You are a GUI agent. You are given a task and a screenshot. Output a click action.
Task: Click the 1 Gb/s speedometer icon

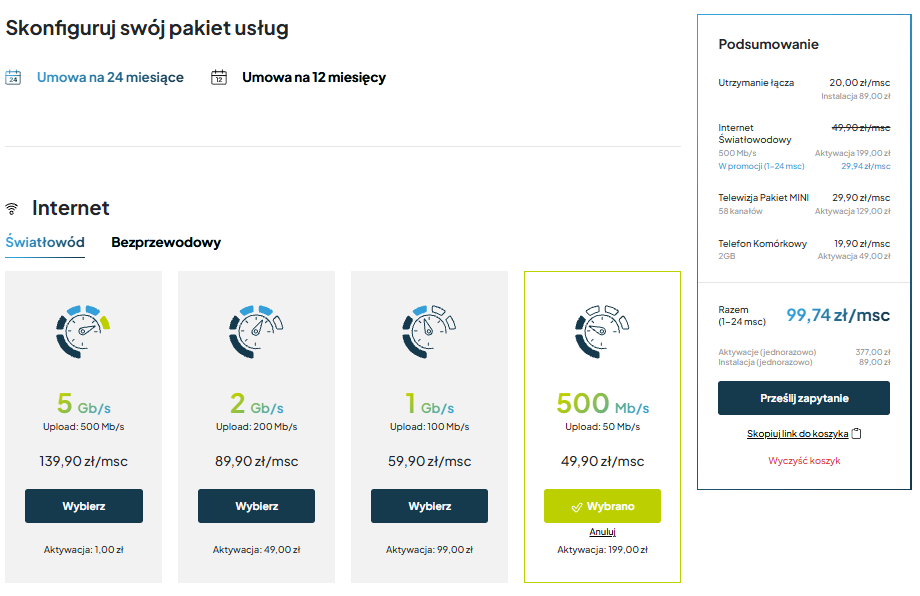(x=429, y=329)
